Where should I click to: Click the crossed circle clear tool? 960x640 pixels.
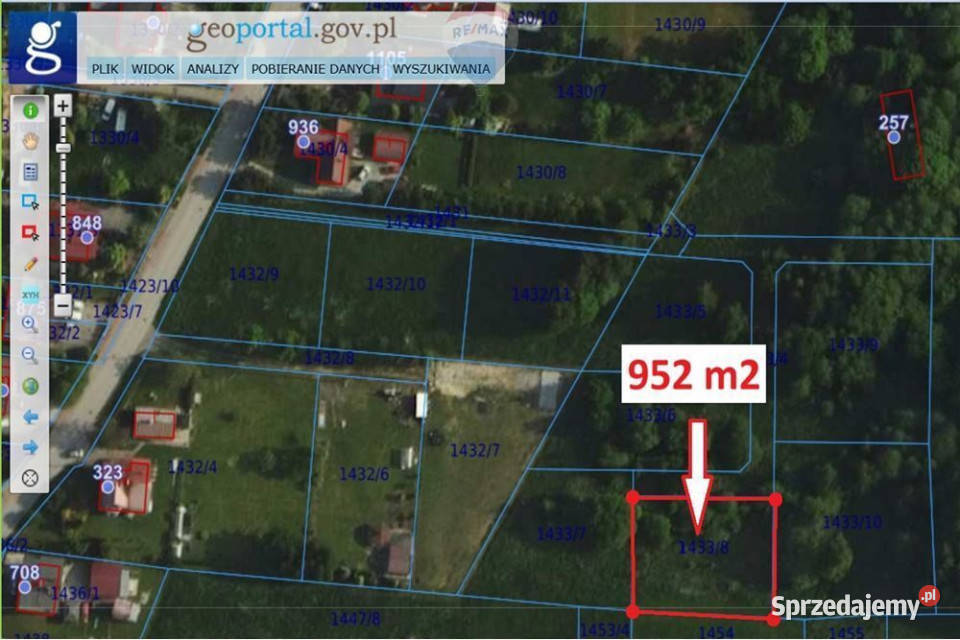(30, 477)
